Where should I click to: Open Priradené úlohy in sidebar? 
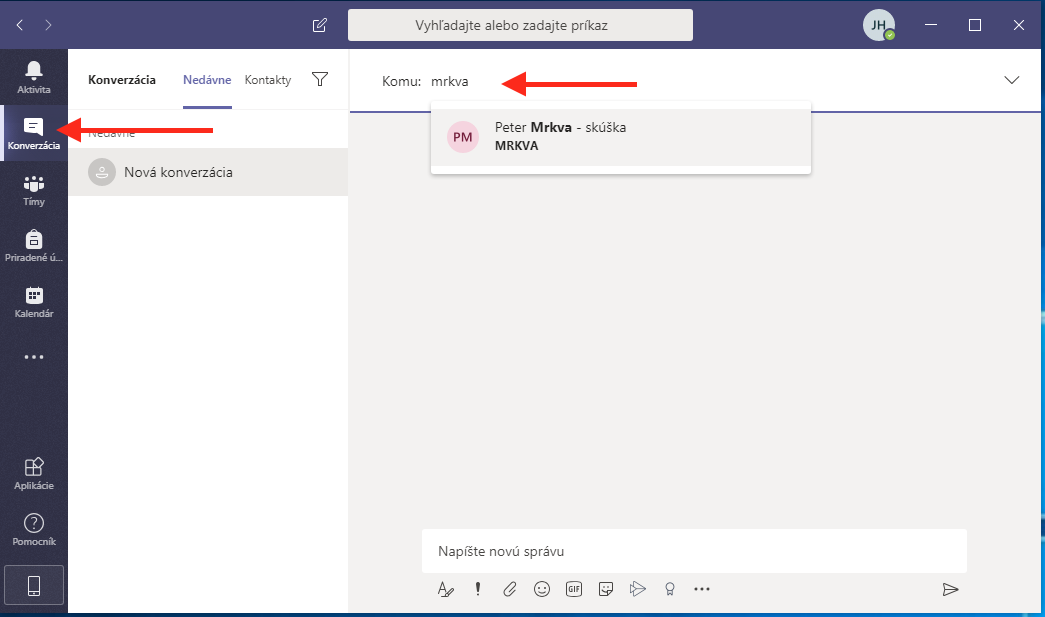[x=33, y=245]
